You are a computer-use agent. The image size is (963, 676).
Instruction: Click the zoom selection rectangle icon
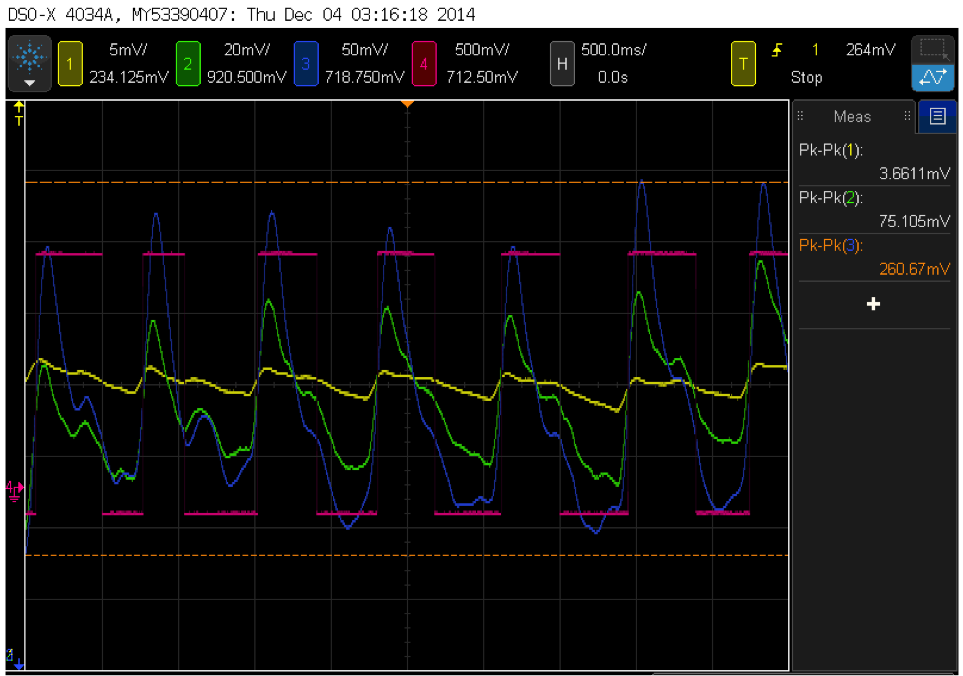(933, 49)
